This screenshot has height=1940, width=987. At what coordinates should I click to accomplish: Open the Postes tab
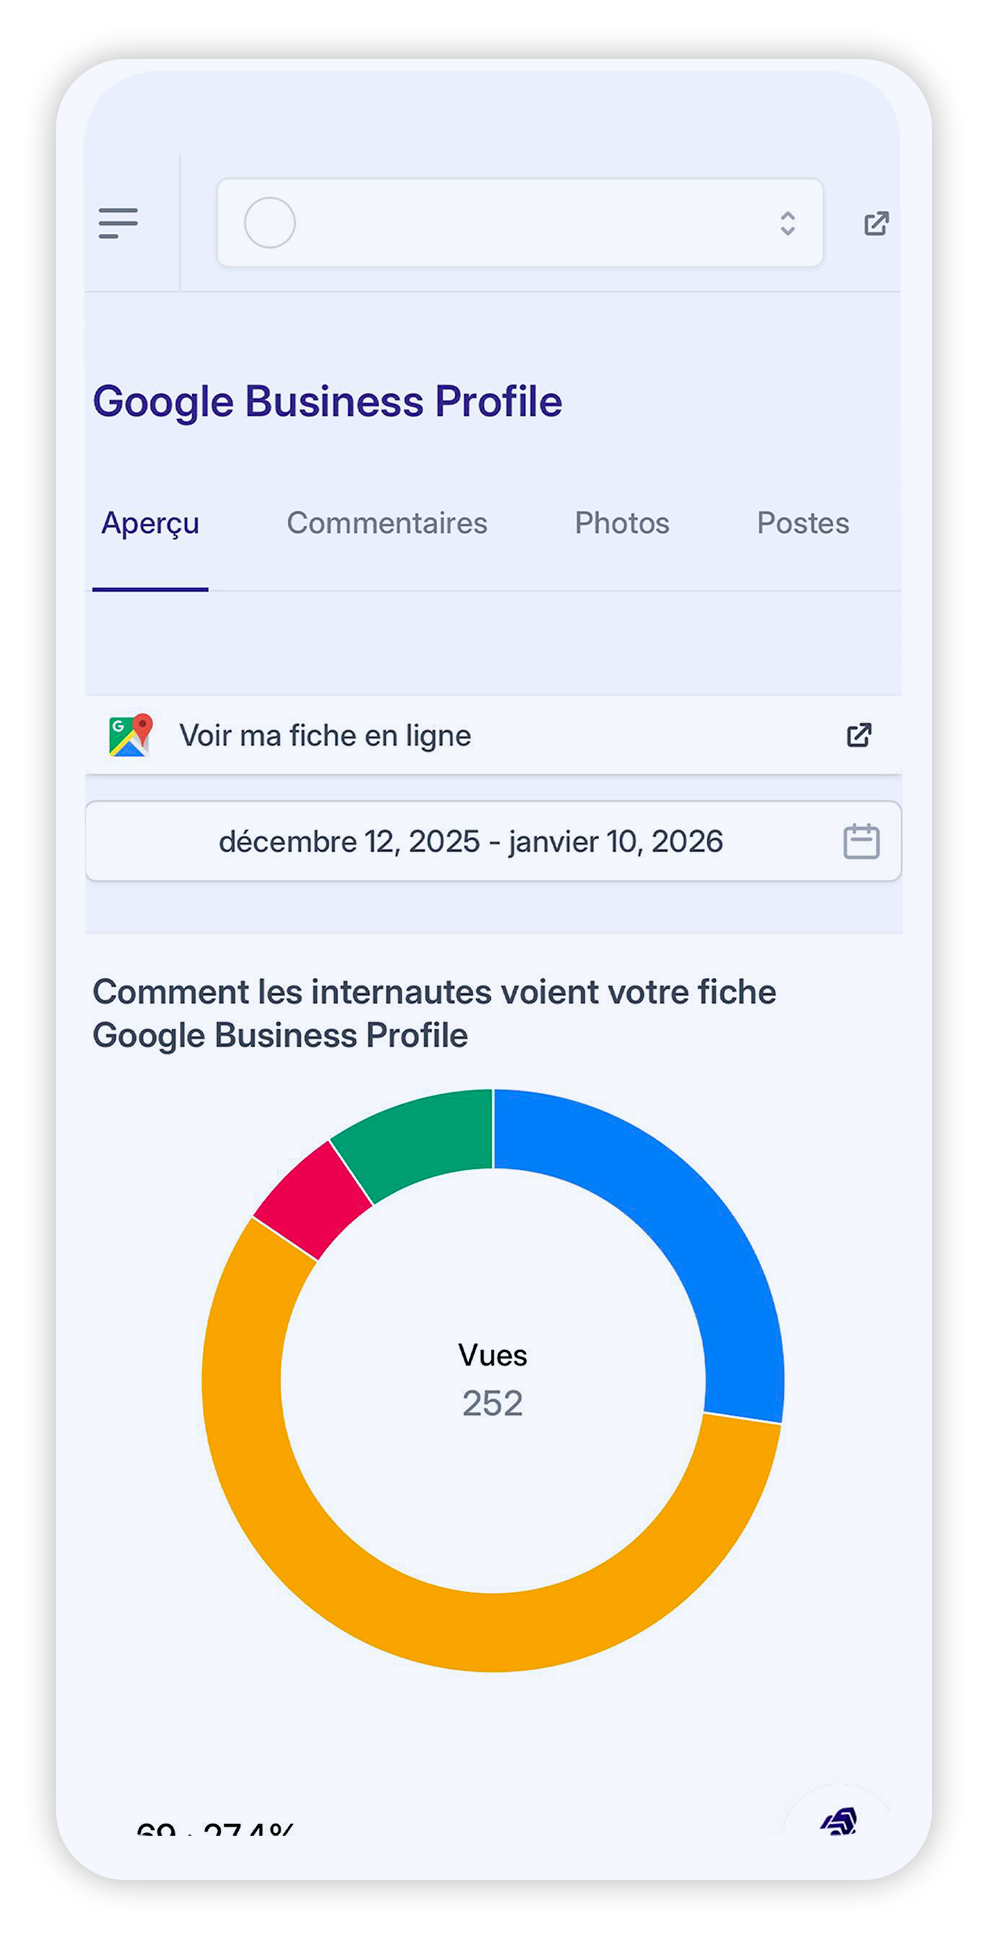click(803, 523)
